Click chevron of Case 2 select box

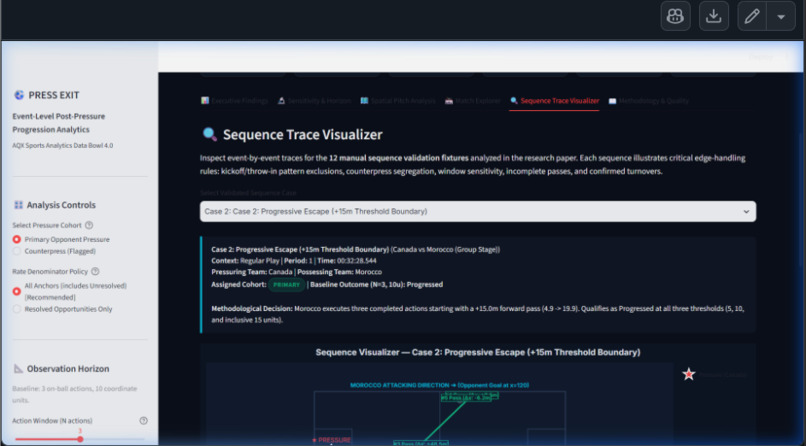click(x=746, y=212)
